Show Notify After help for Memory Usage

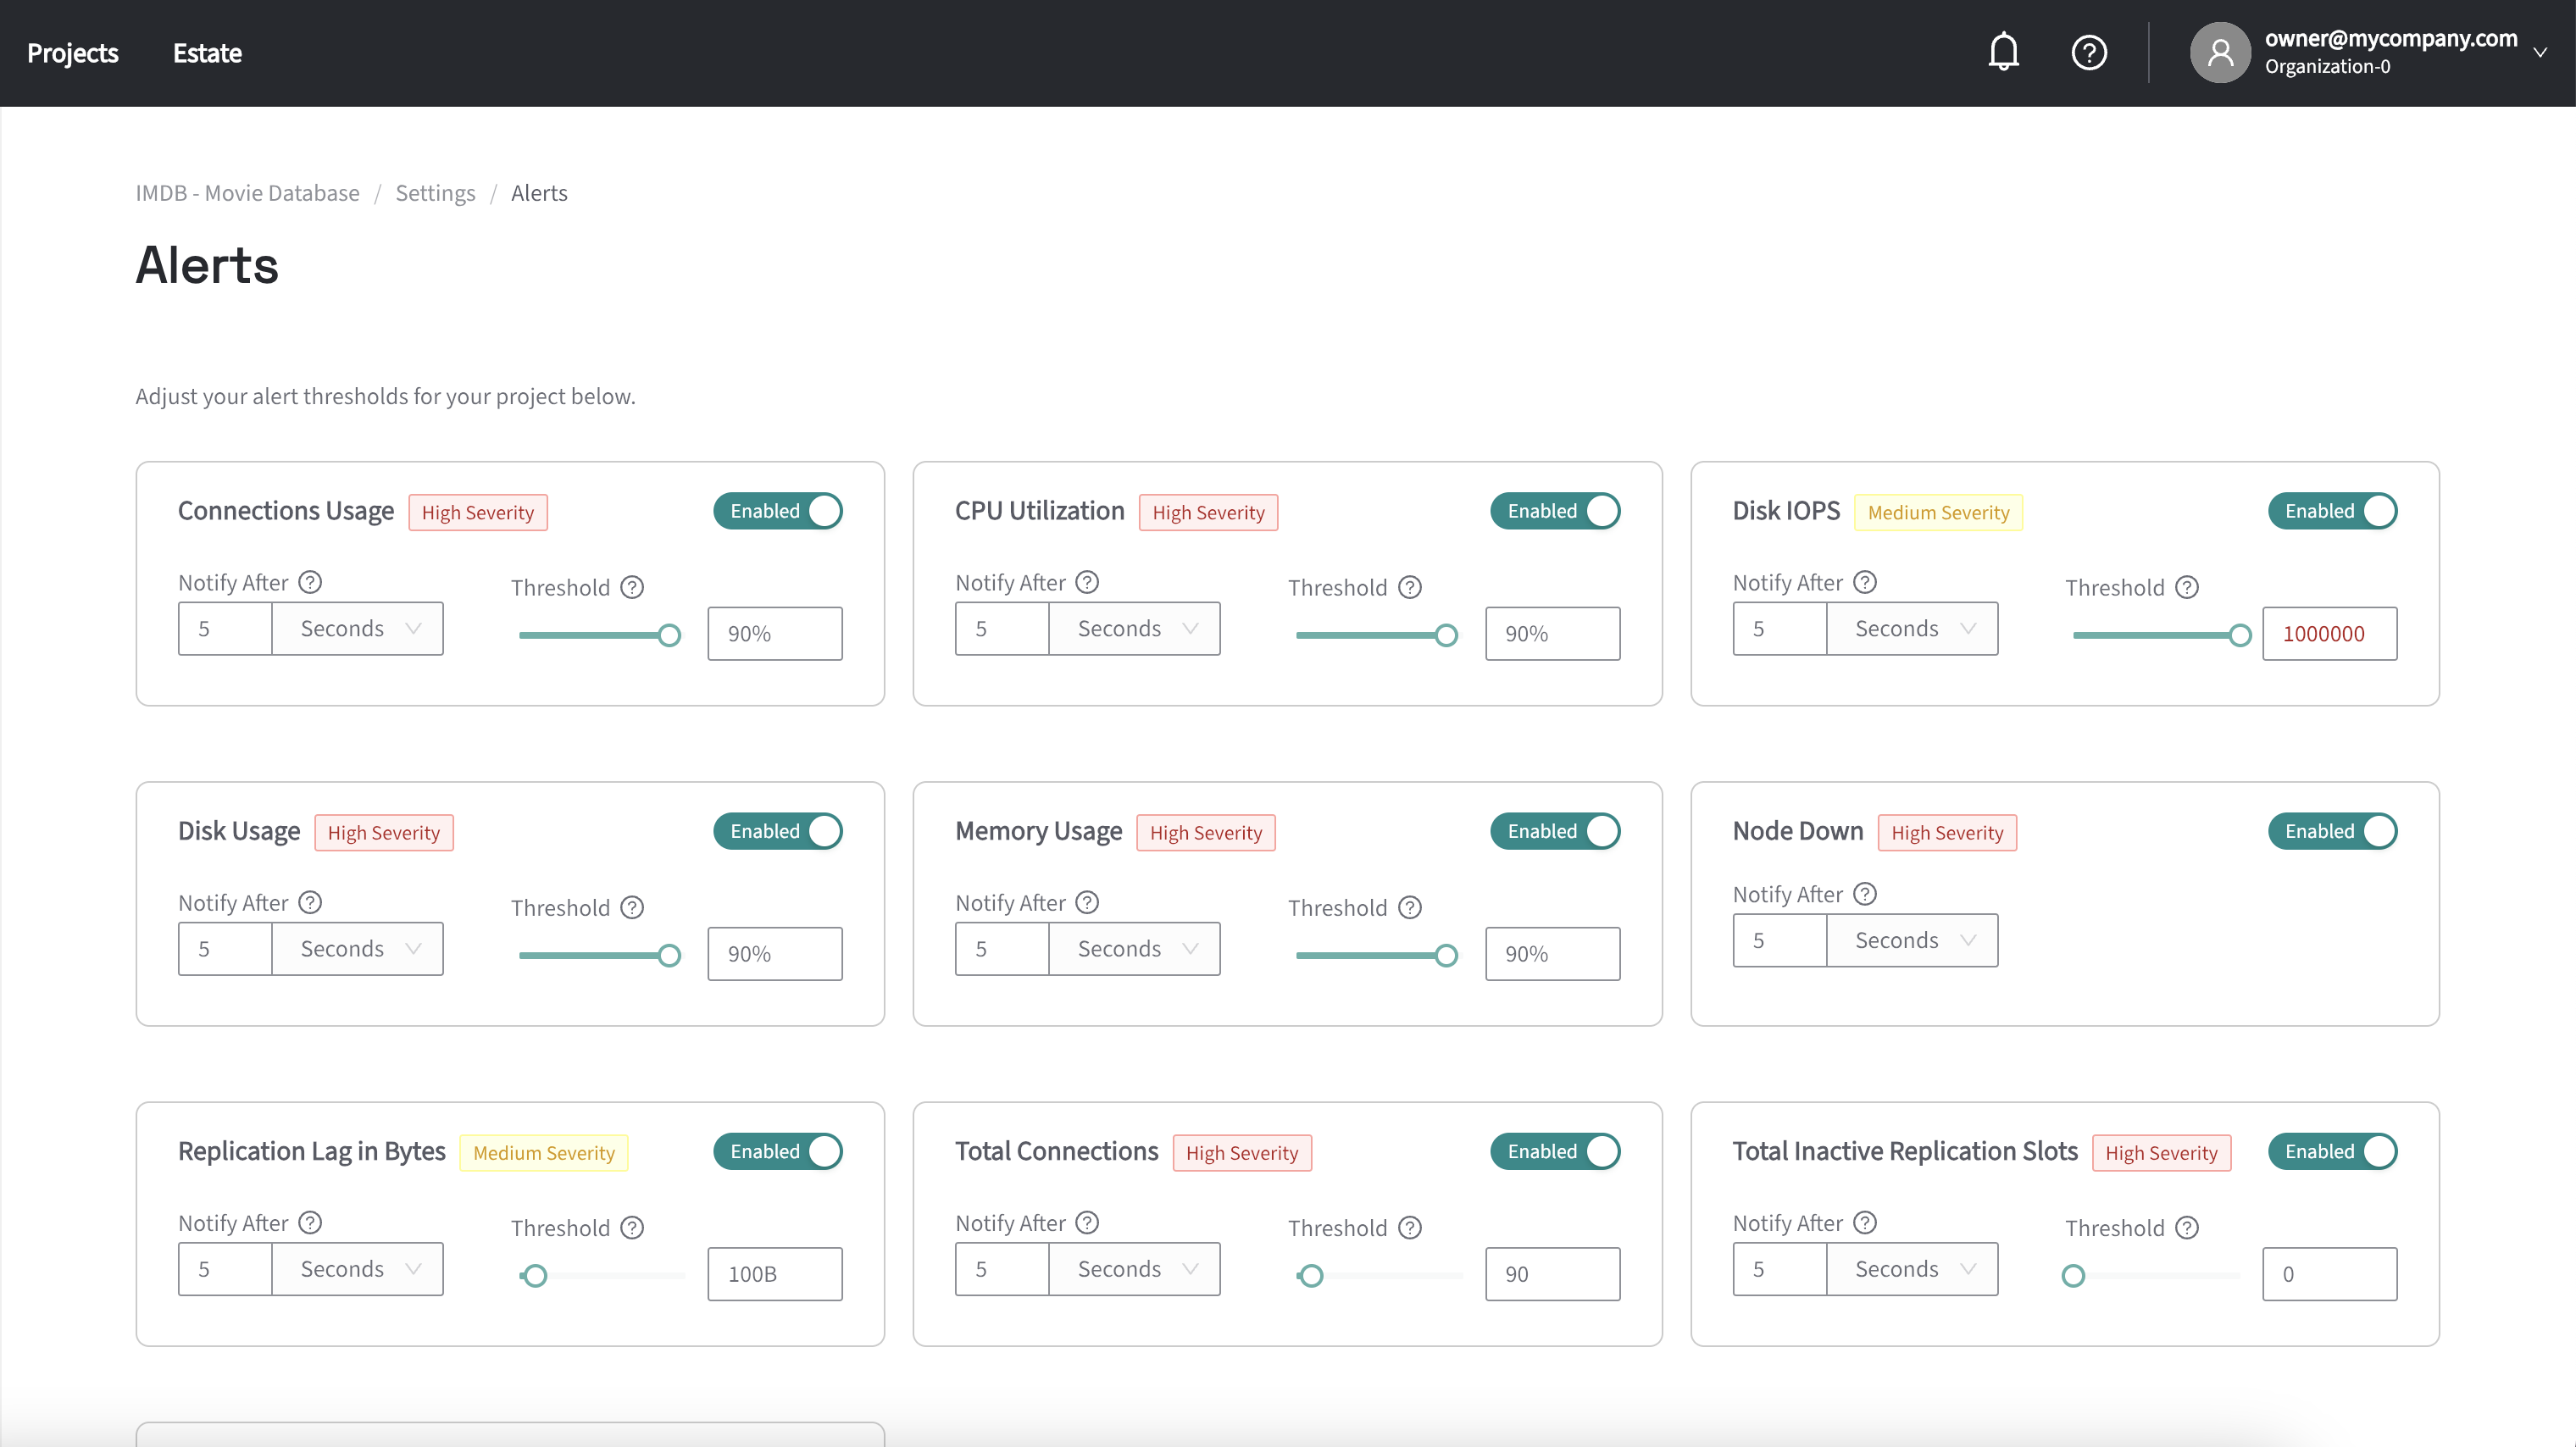1088,902
